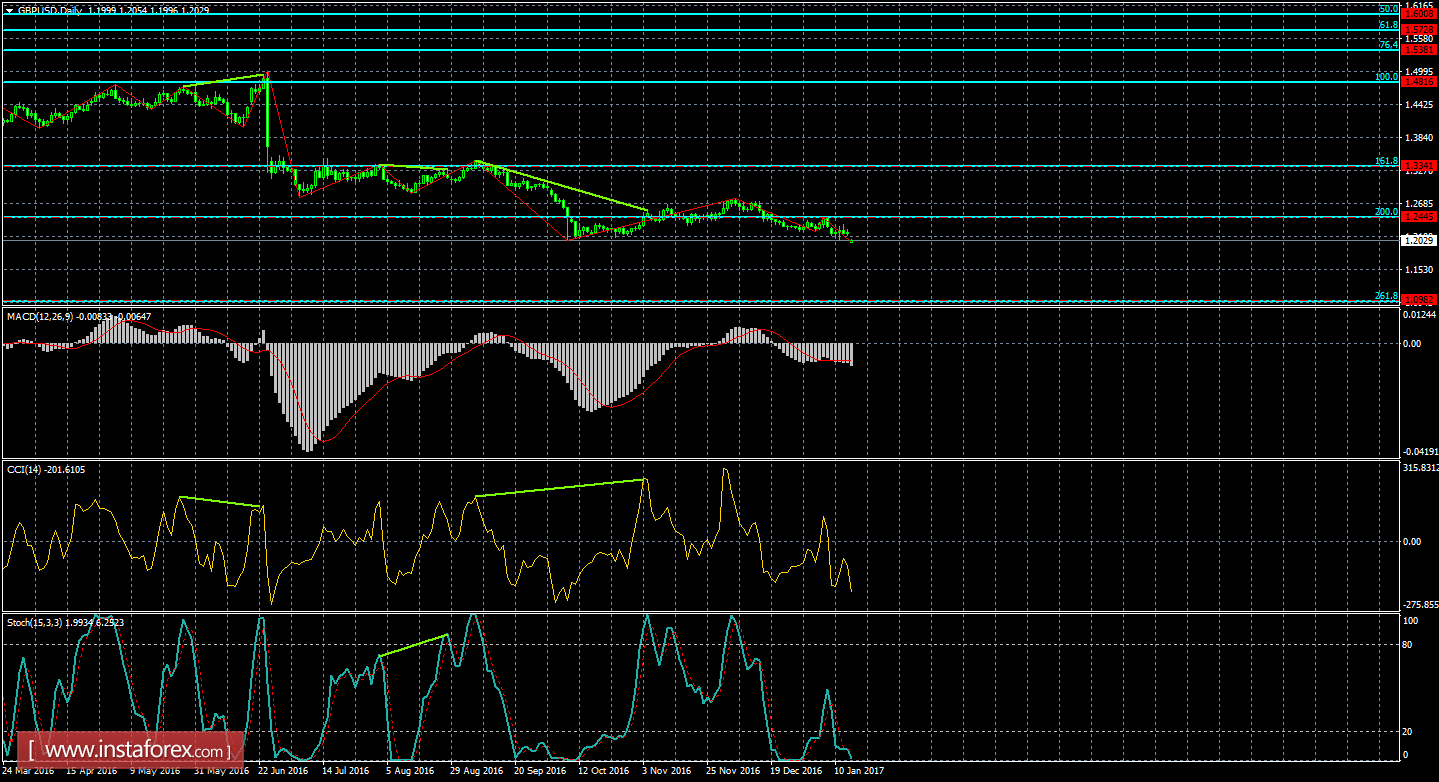Image resolution: width=1439 pixels, height=782 pixels.
Task: Select the green divergence line on Stochastic August peaks
Action: point(412,645)
